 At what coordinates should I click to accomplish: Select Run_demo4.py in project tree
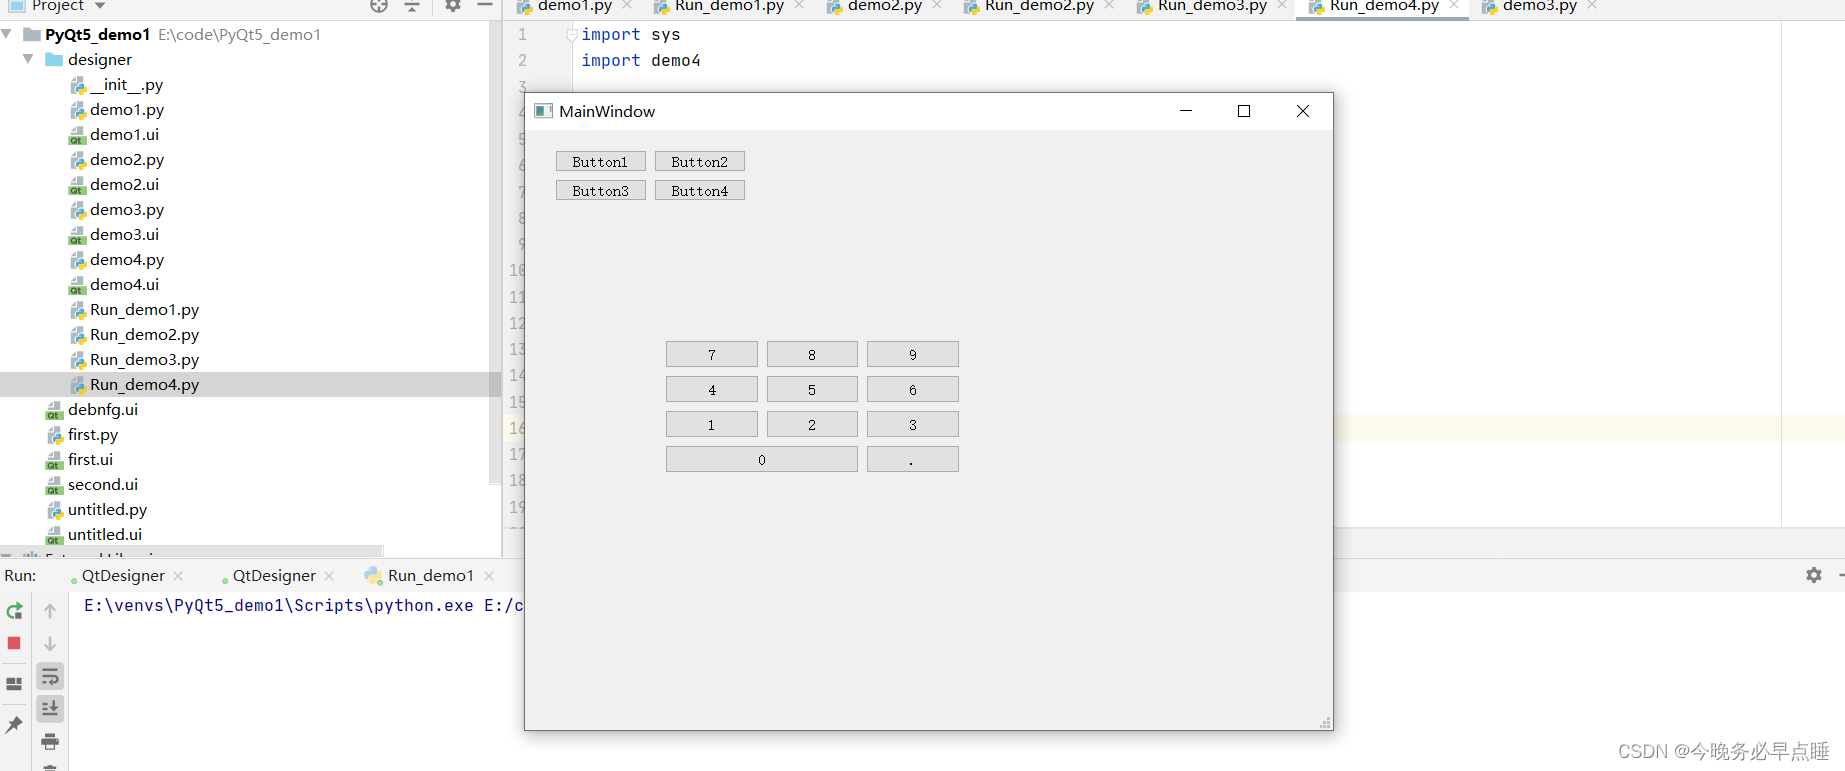(135, 385)
